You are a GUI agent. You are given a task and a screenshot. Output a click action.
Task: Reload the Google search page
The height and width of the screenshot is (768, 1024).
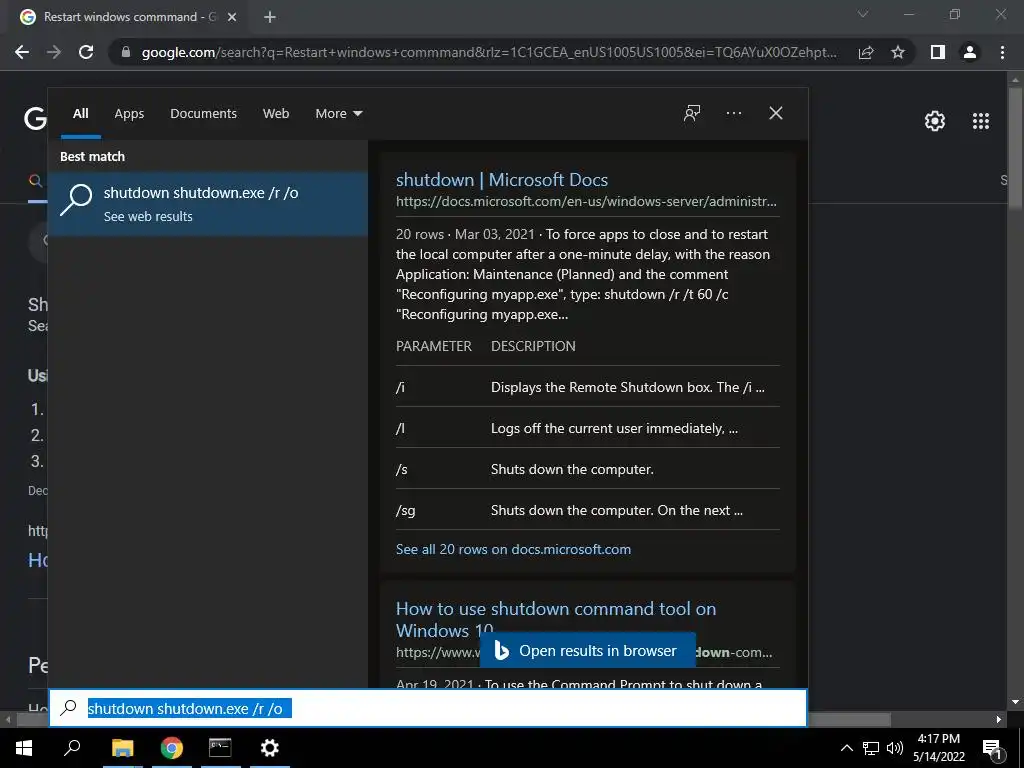tap(86, 52)
